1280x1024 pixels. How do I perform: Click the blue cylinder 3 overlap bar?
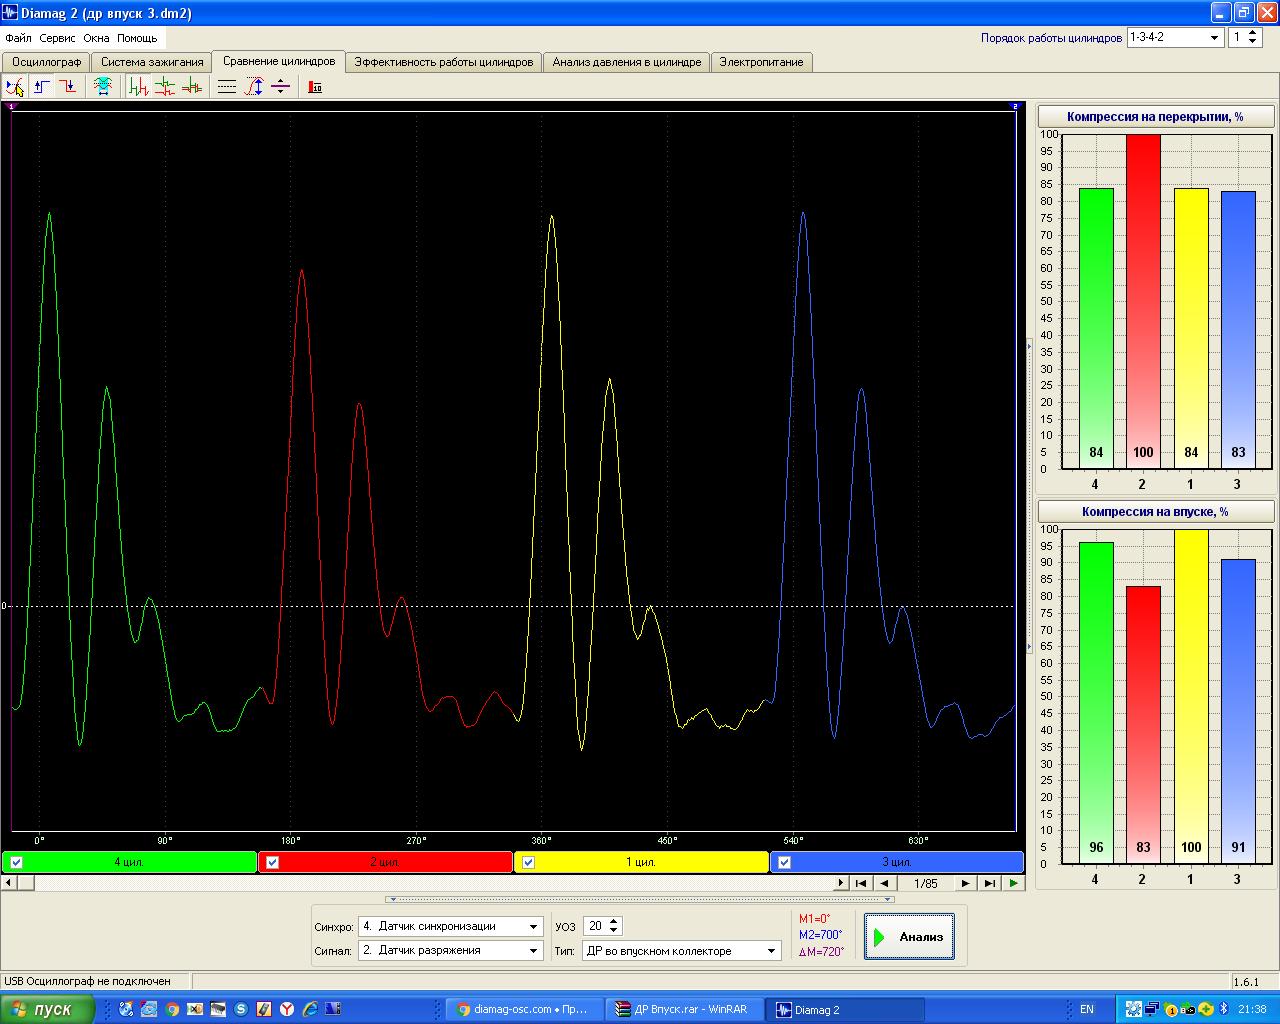point(1238,330)
